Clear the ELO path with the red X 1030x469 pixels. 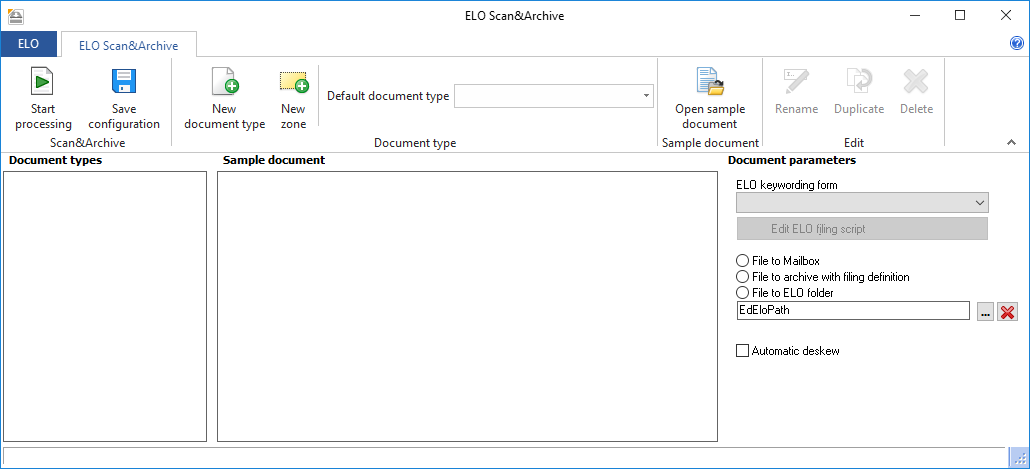[x=1007, y=311]
